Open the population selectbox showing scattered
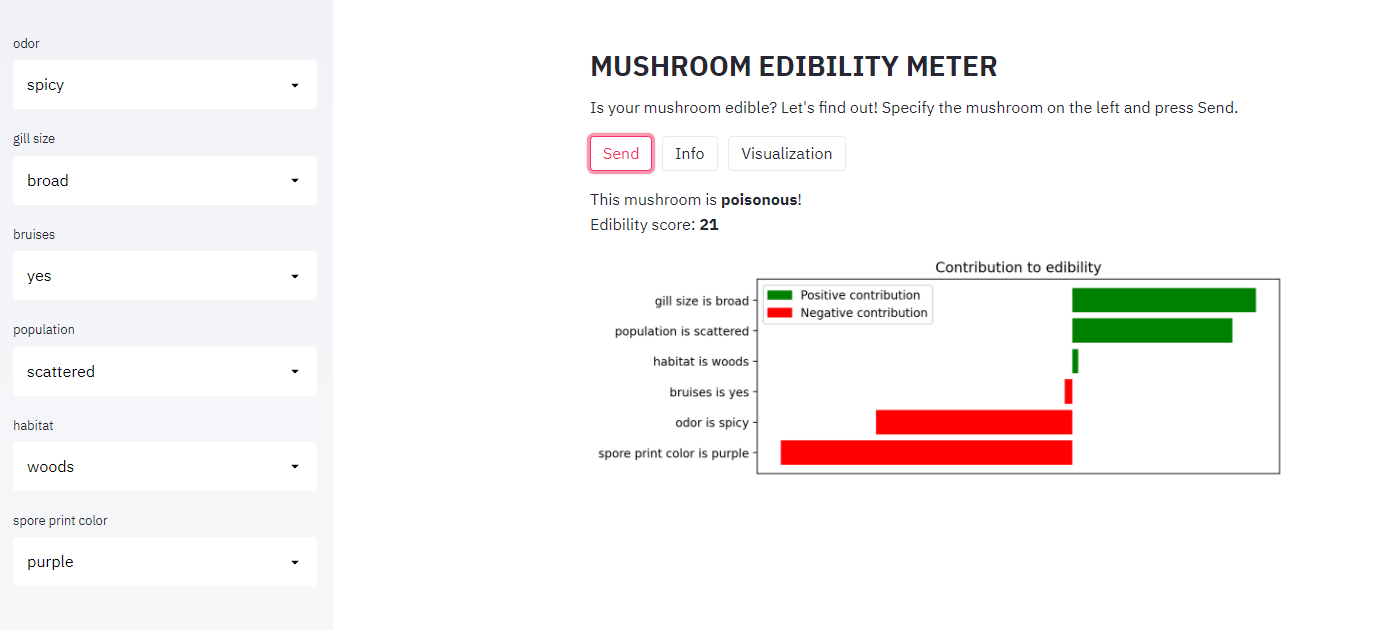 coord(165,372)
